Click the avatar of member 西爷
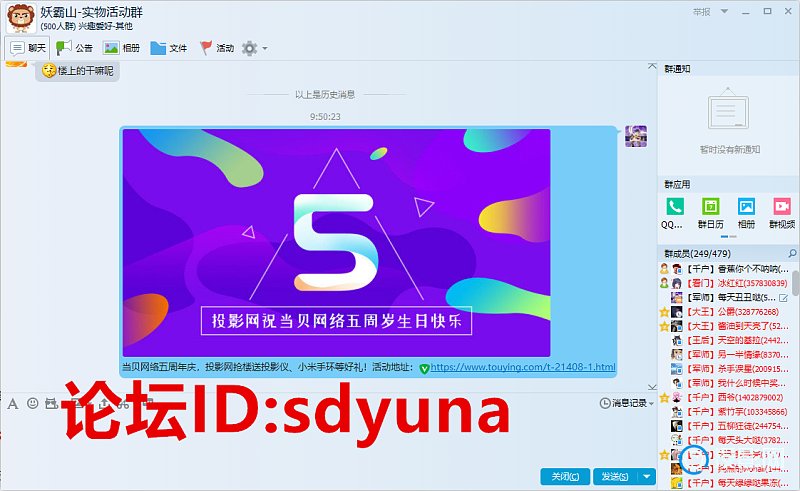 point(677,397)
